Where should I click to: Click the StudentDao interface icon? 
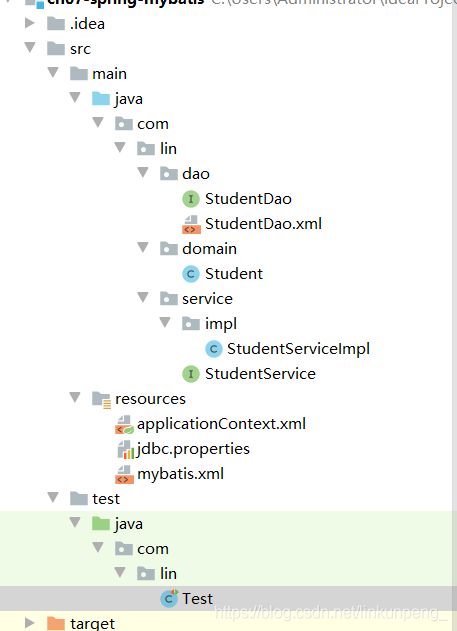[x=191, y=199]
